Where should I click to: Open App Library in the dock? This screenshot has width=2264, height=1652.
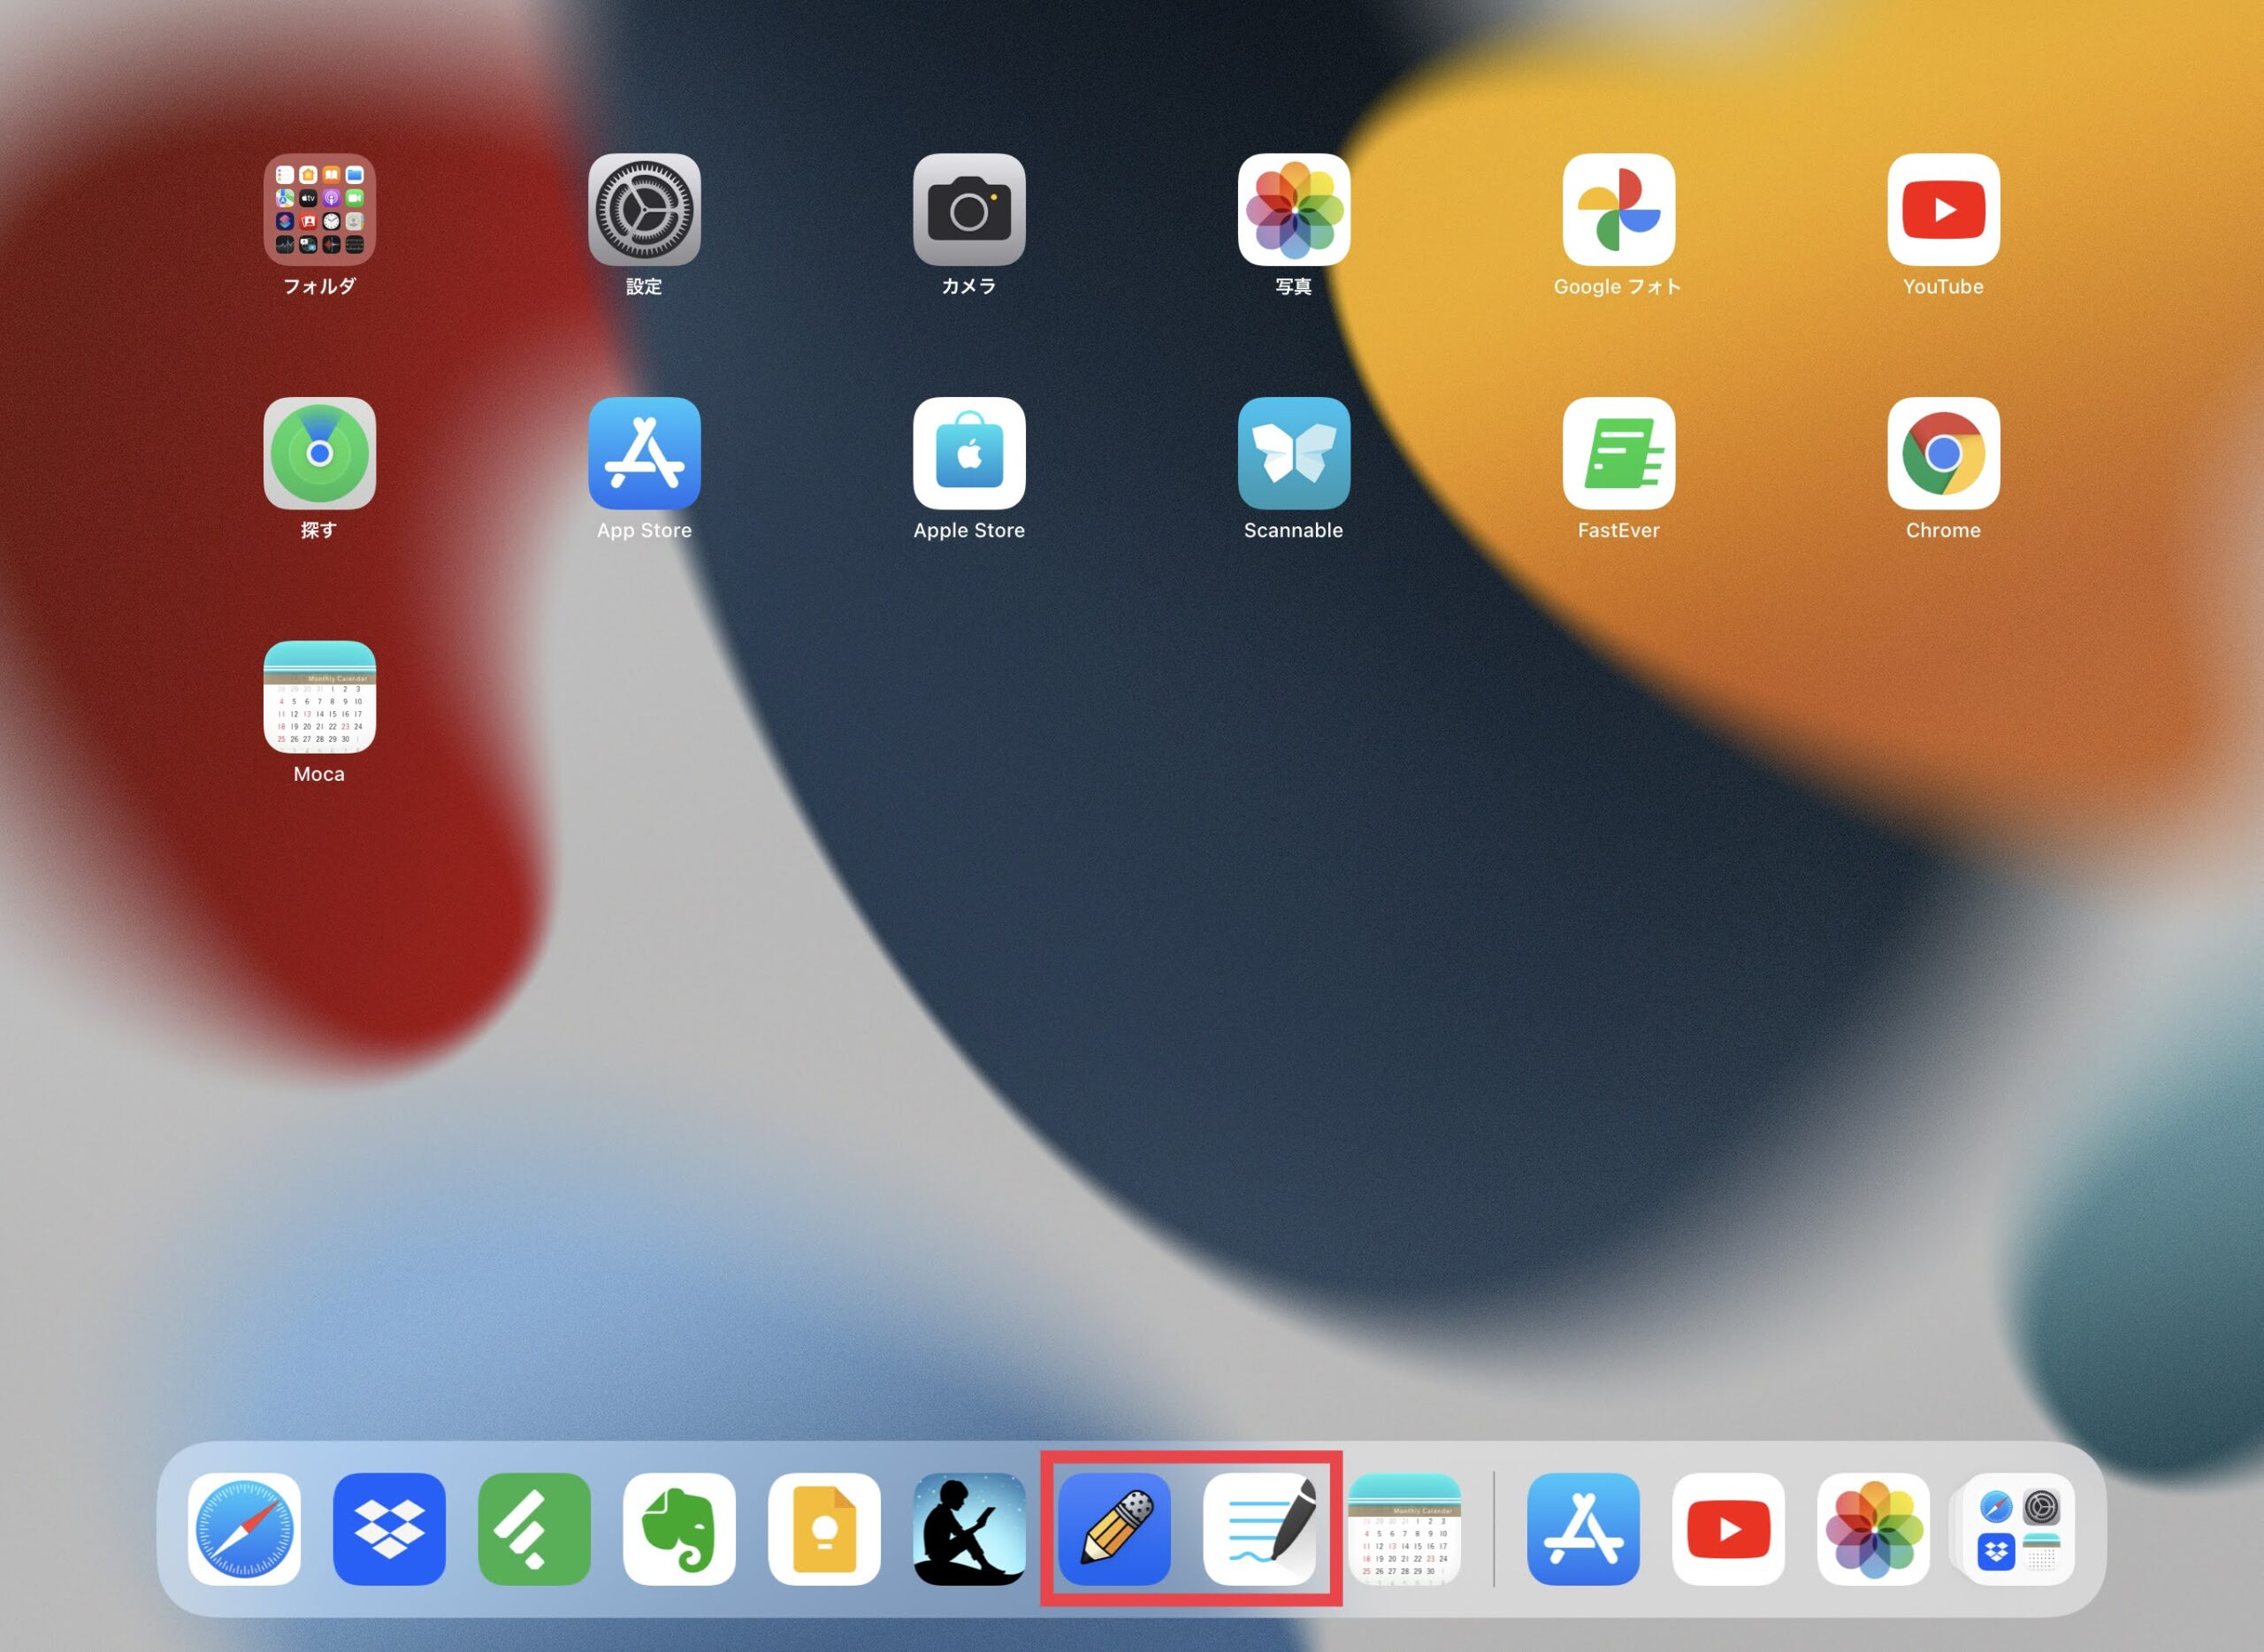2017,1528
